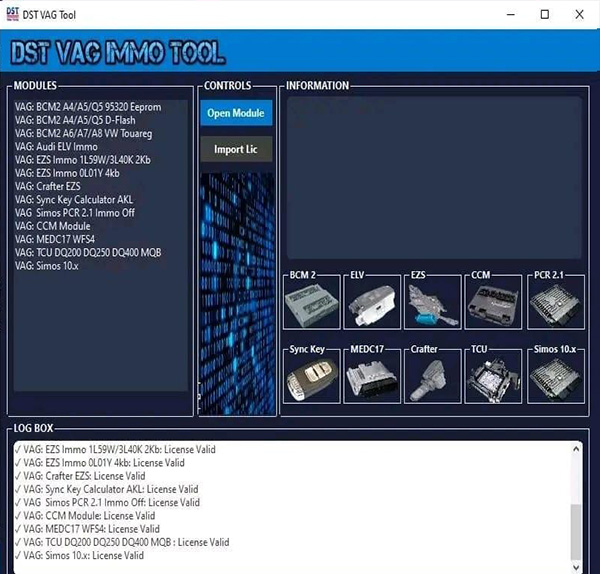Image resolution: width=600 pixels, height=574 pixels.
Task: Select VAG: BCM2 A4/A5/Q5 95320 Eeprom
Action: pyautogui.click(x=88, y=107)
